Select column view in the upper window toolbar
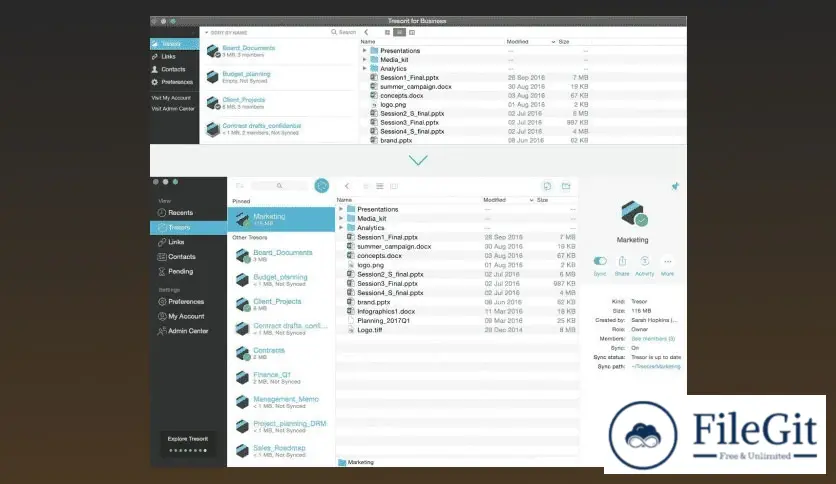 pos(412,33)
